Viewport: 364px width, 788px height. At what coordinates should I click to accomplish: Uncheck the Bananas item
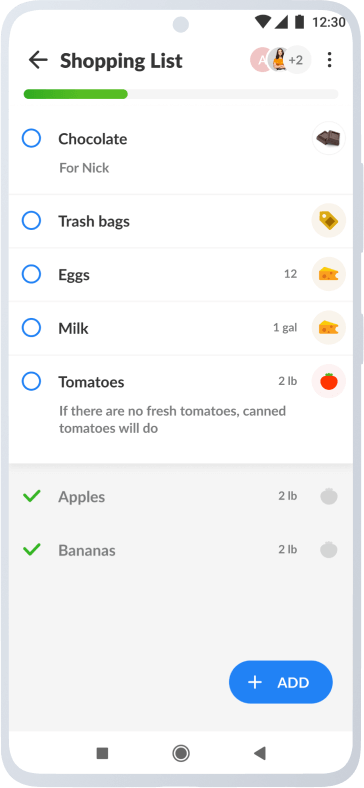pyautogui.click(x=32, y=550)
